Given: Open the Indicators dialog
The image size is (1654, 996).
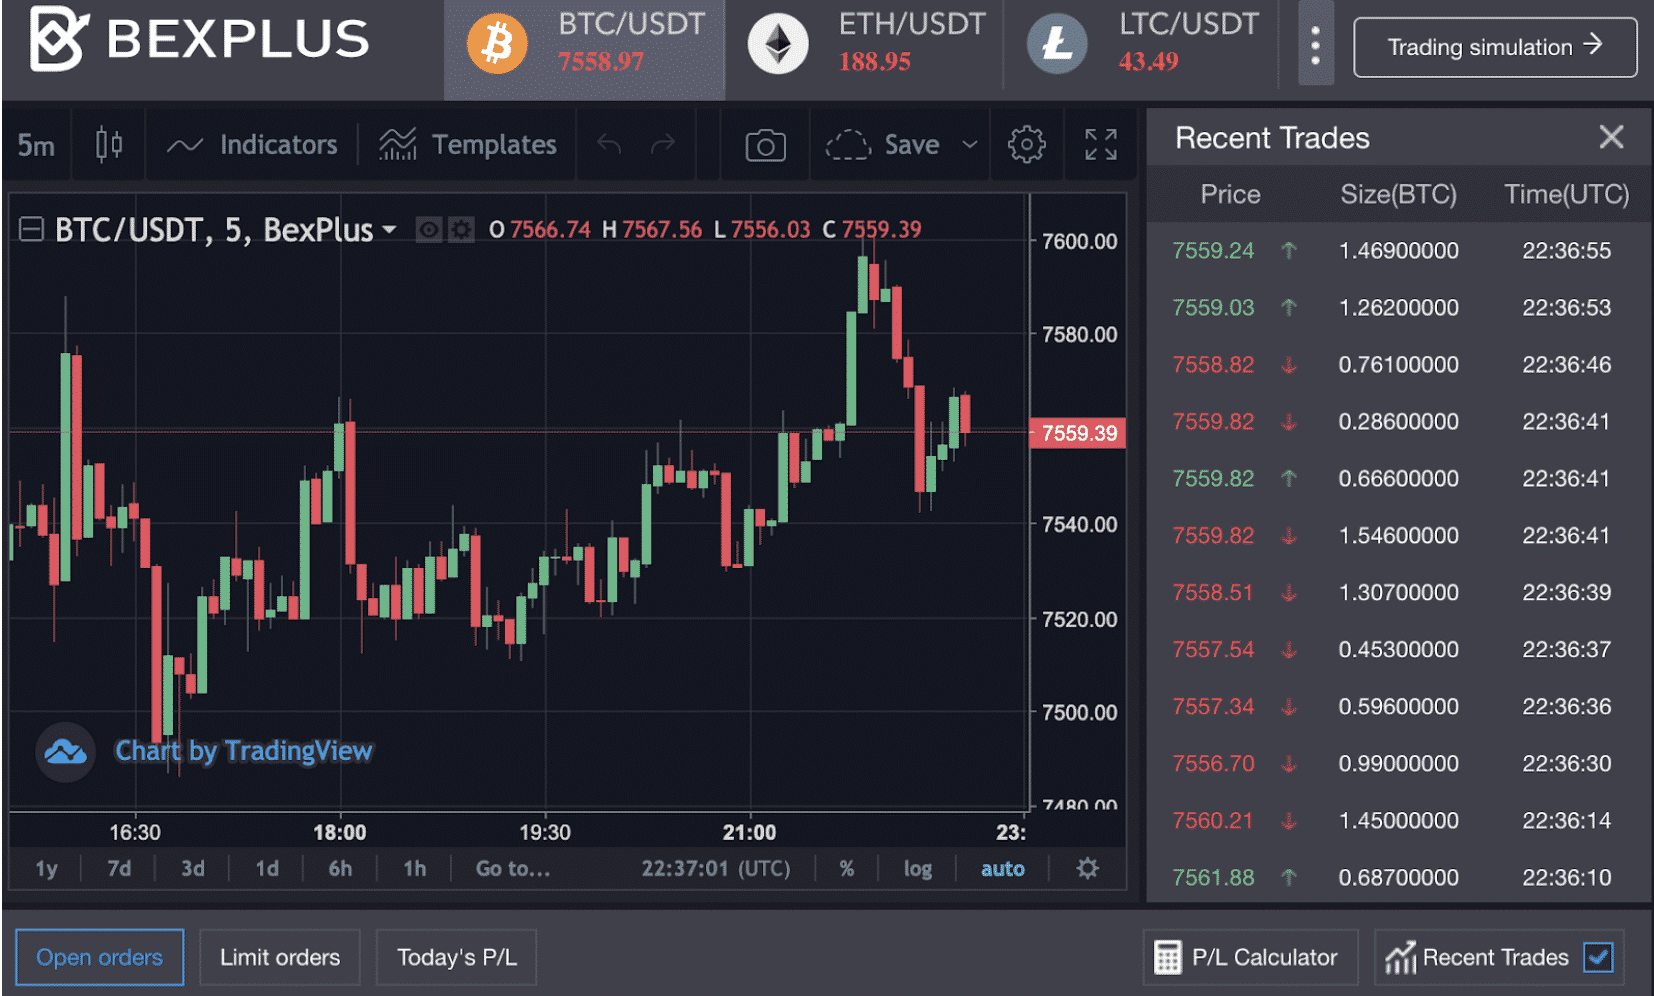Looking at the screenshot, I should [x=252, y=145].
